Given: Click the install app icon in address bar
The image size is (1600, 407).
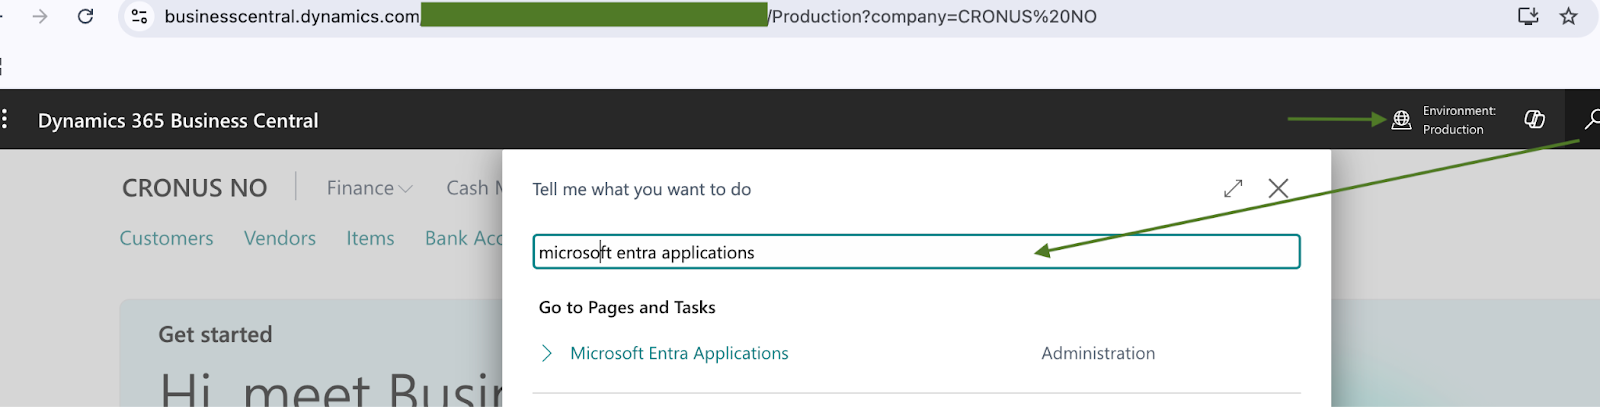Looking at the screenshot, I should [1528, 16].
